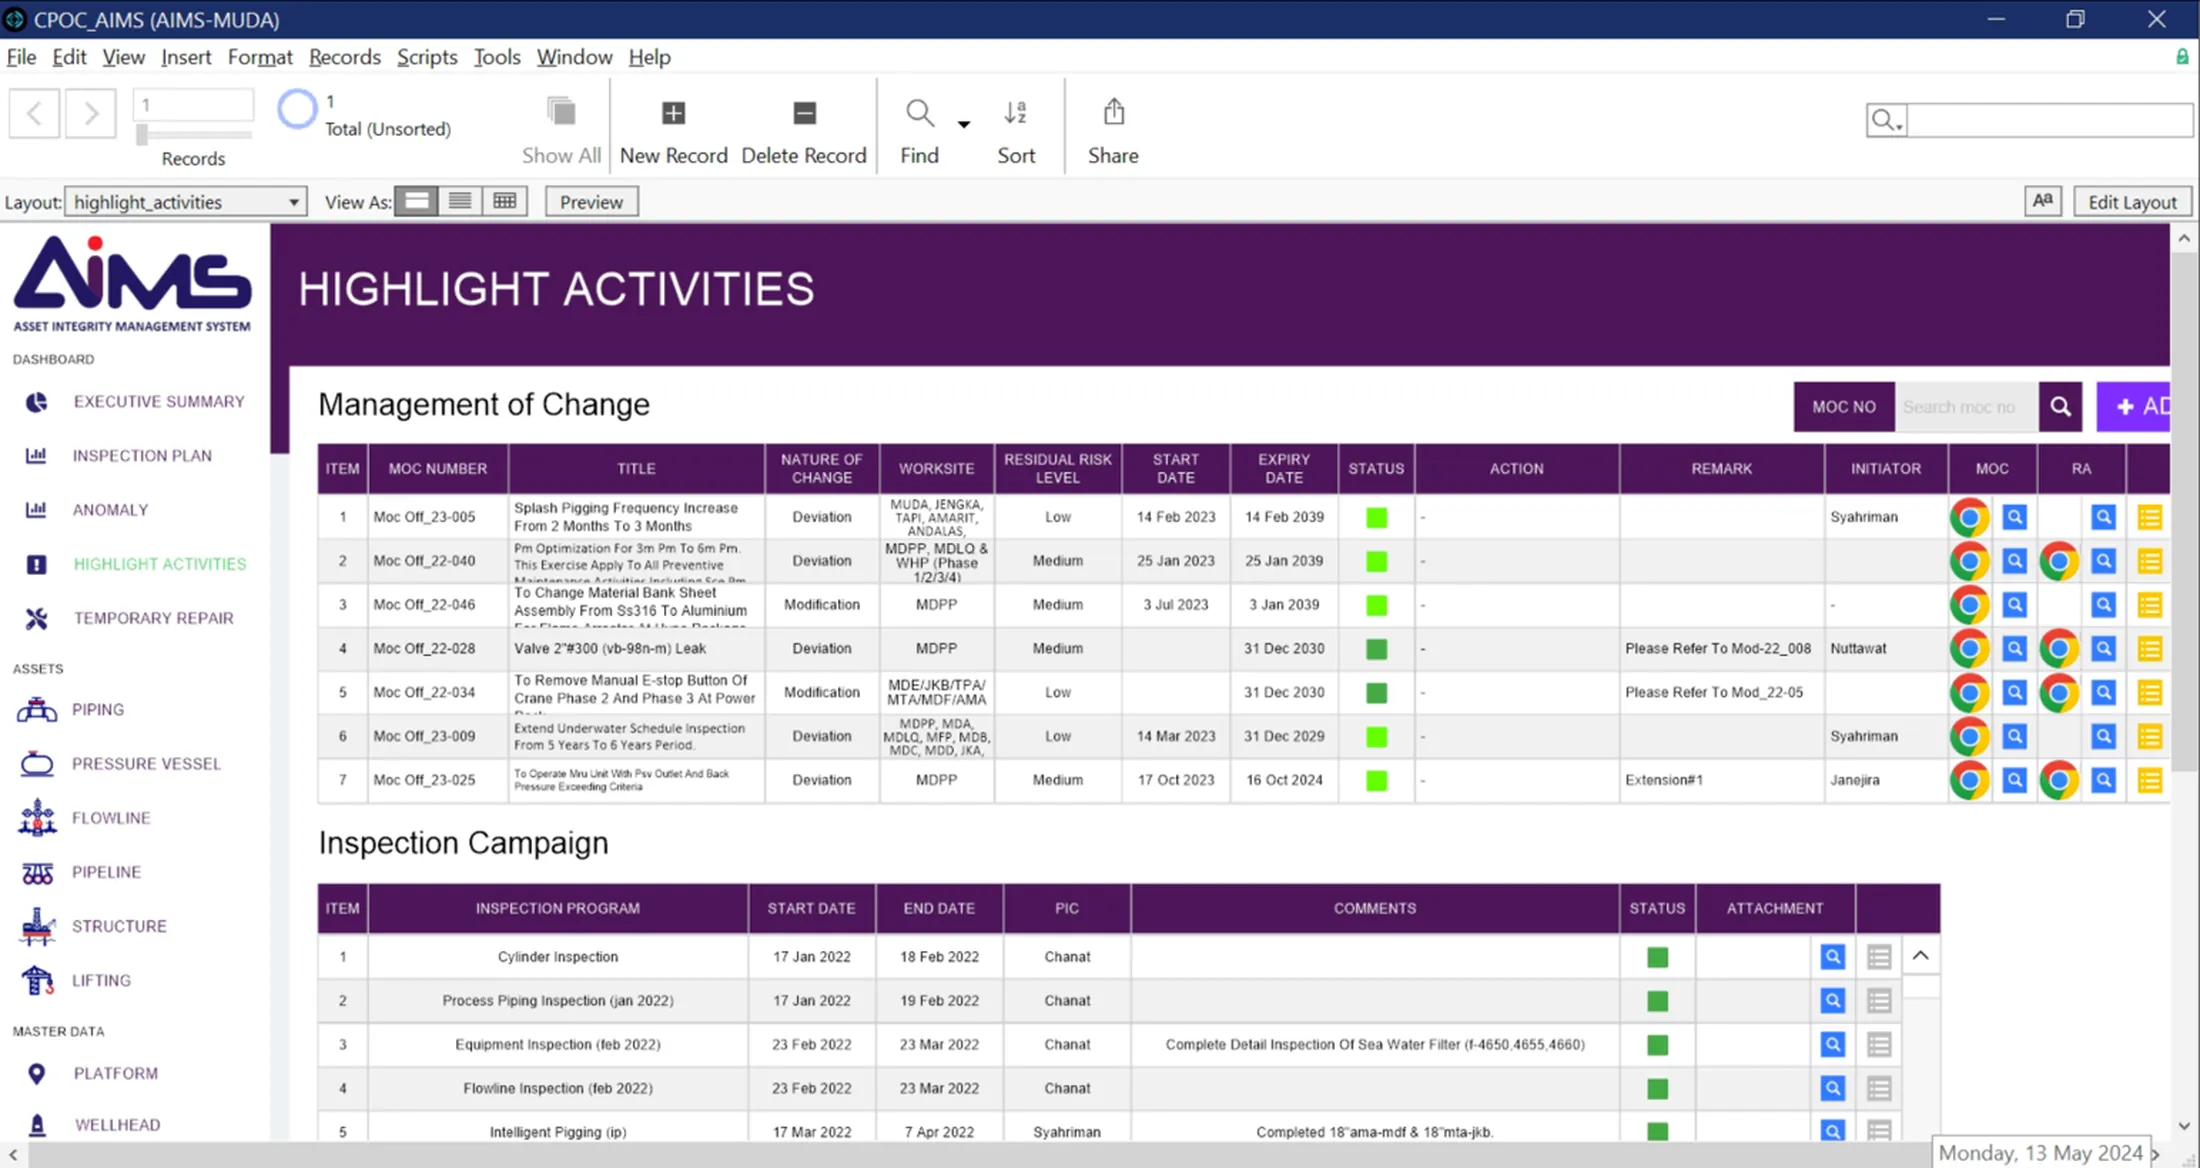The image size is (2200, 1168).
Task: Open yellow list icon for Moc Off_22-034
Action: pyautogui.click(x=2149, y=693)
